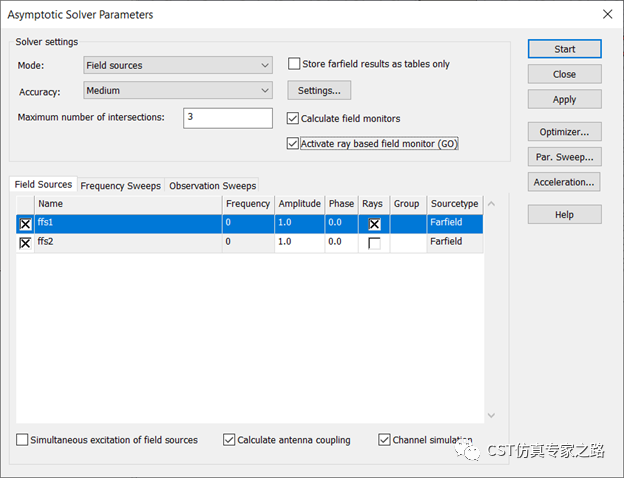The width and height of the screenshot is (624, 478).
Task: Open the Mode dropdown showing Field sources
Action: [x=177, y=66]
